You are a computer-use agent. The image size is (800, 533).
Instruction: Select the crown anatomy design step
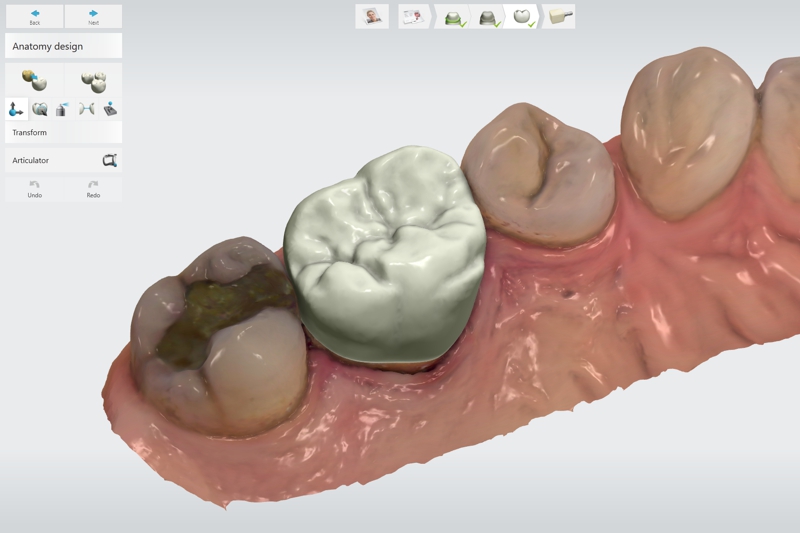[522, 16]
